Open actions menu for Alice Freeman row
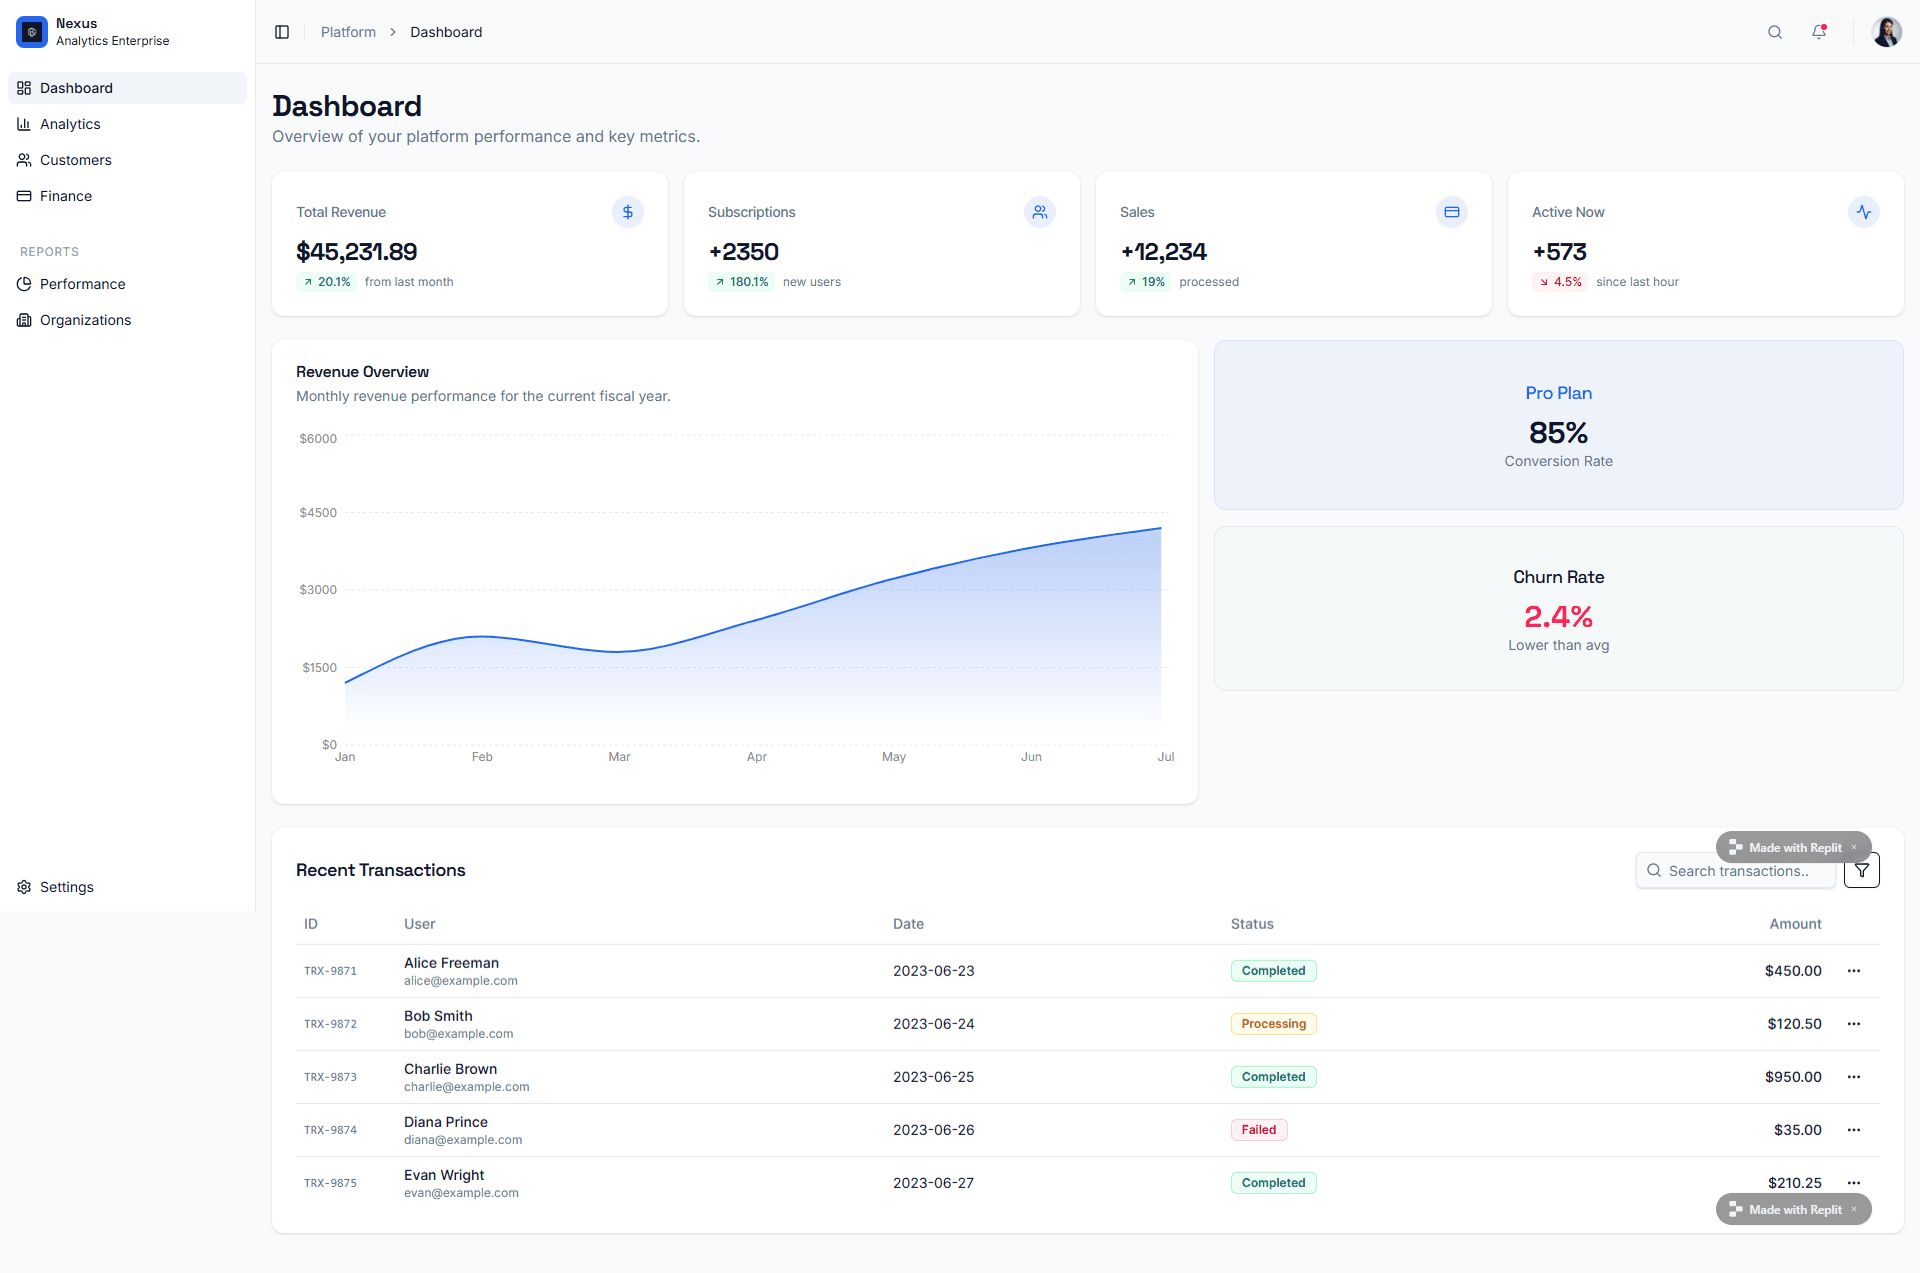 [1854, 971]
